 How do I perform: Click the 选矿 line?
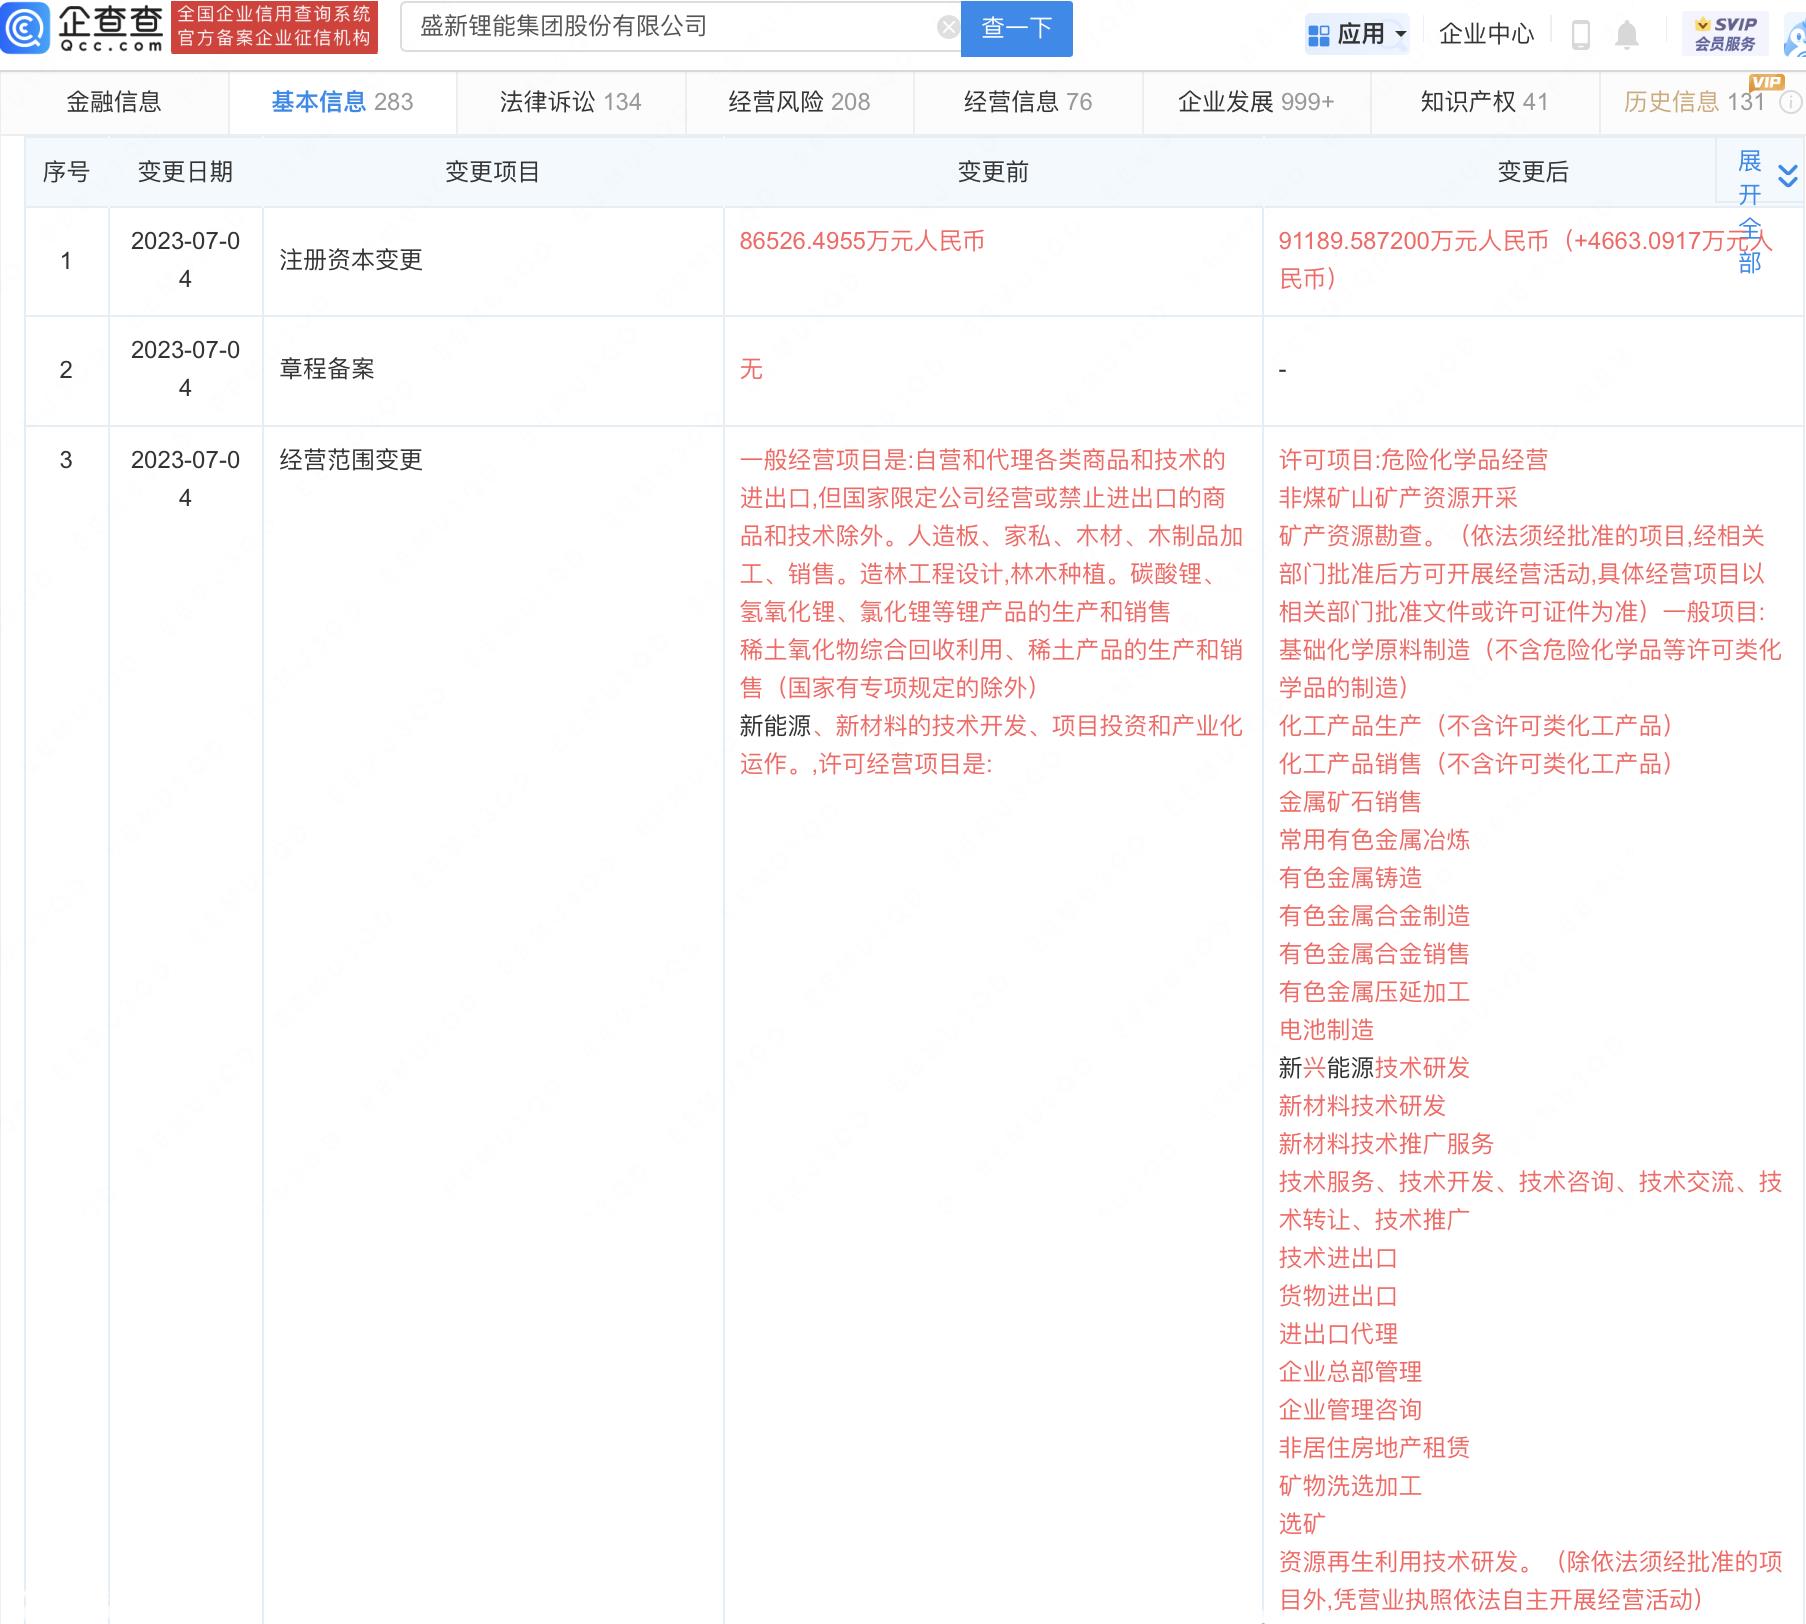[x=1302, y=1524]
